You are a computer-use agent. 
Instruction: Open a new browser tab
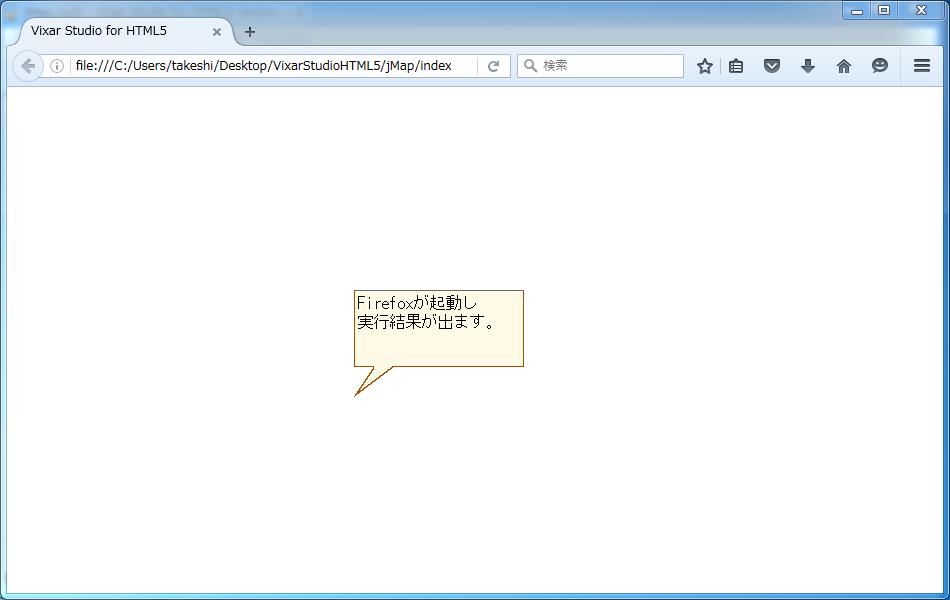(x=249, y=31)
